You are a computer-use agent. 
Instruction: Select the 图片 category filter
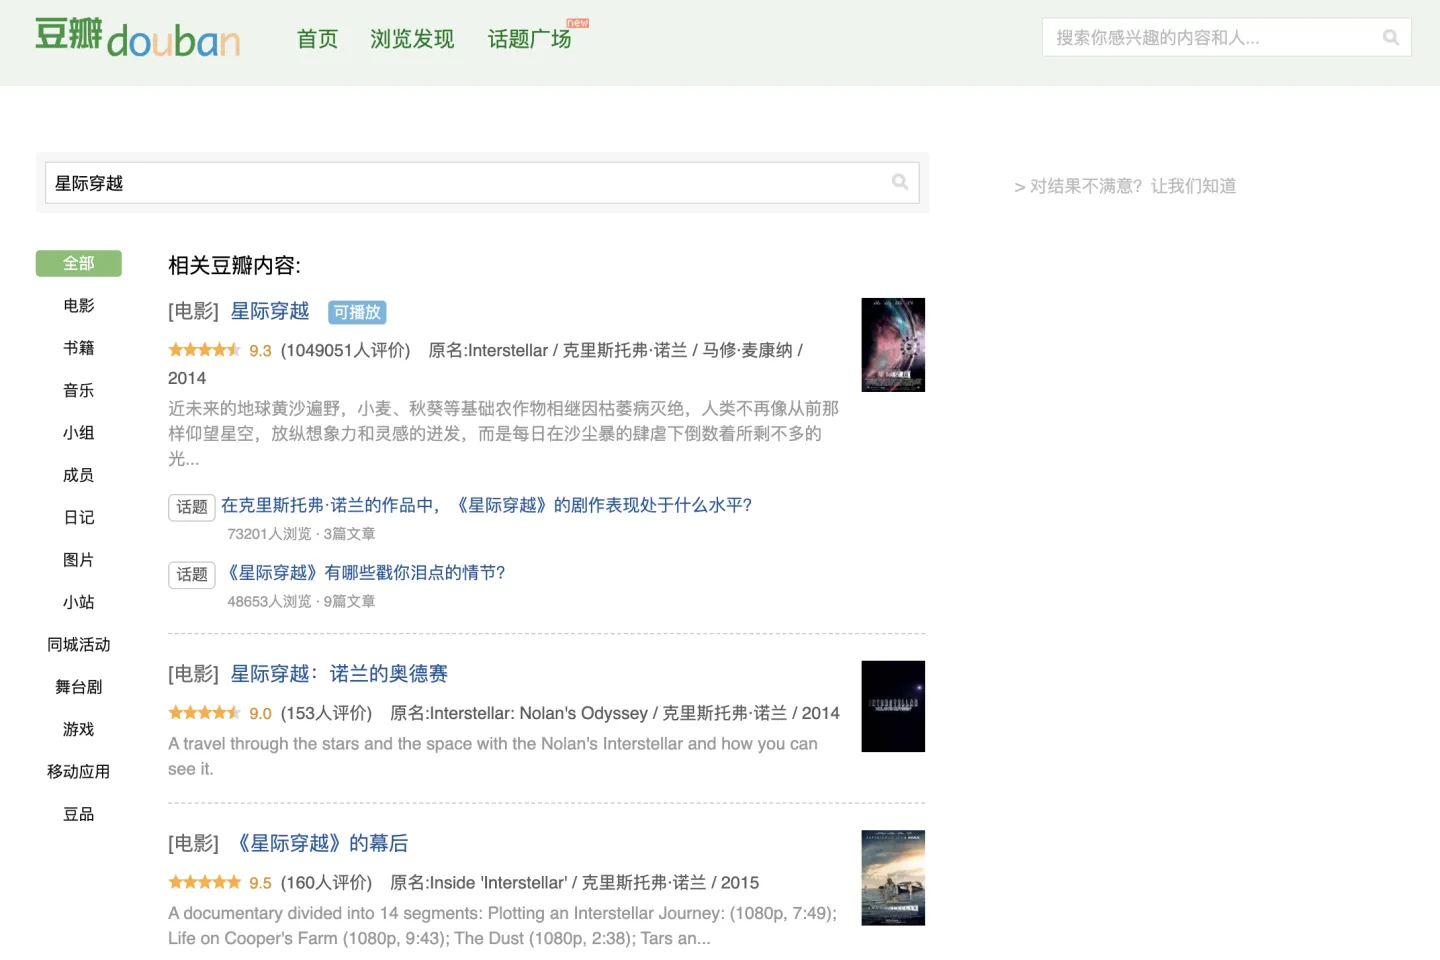click(79, 560)
